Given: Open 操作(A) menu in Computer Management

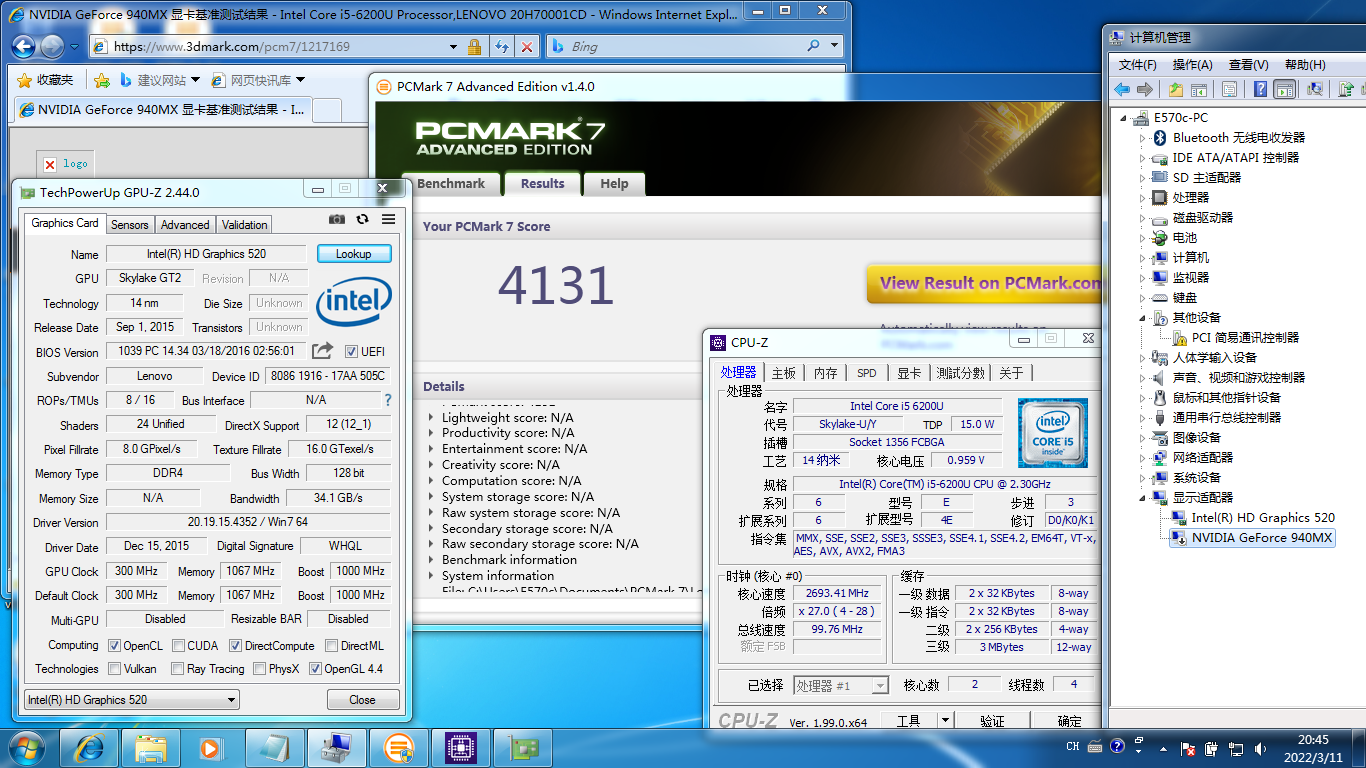Looking at the screenshot, I should (1192, 64).
